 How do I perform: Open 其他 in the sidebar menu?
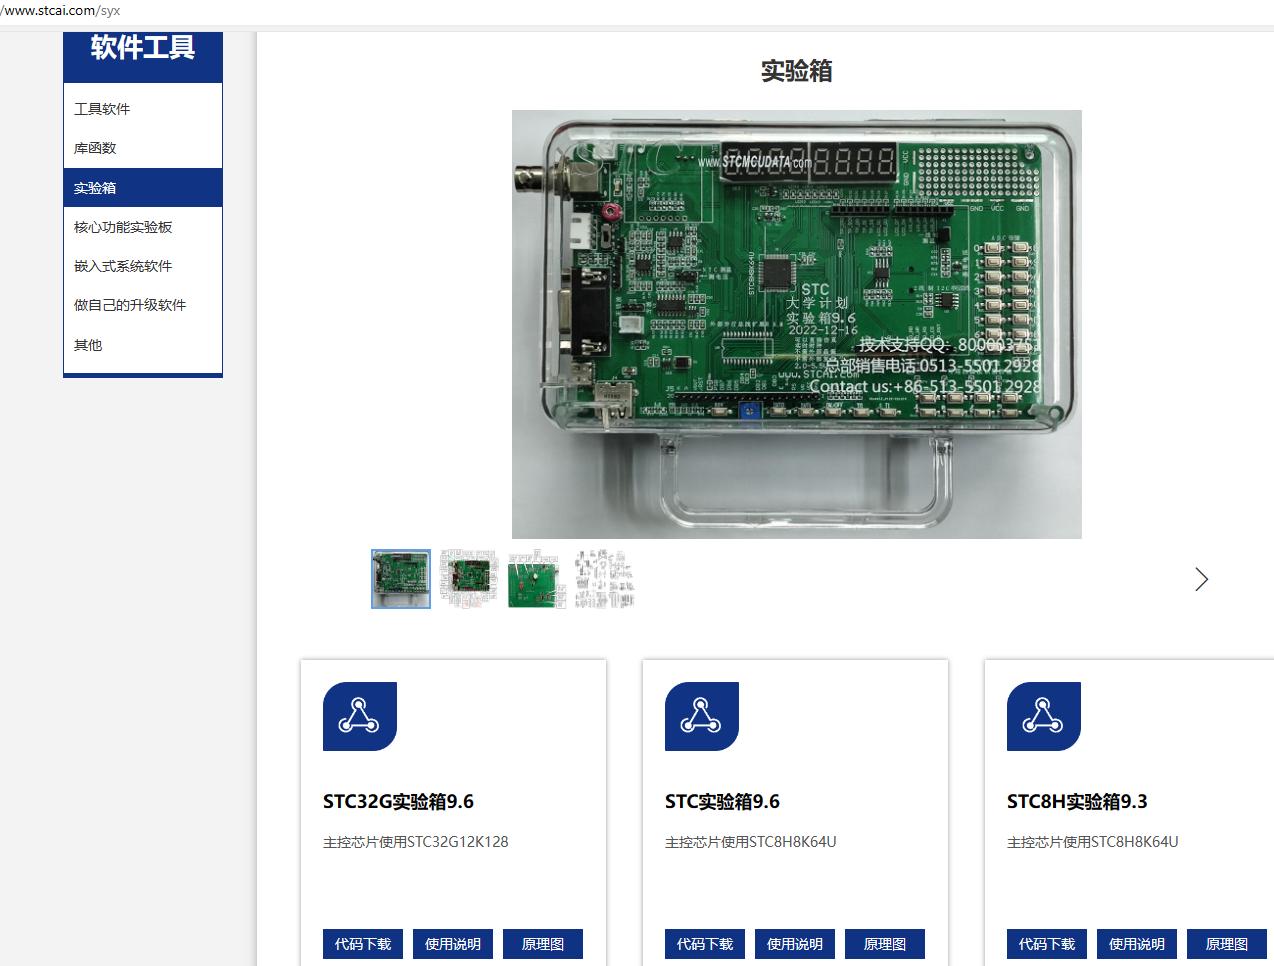[x=143, y=345]
